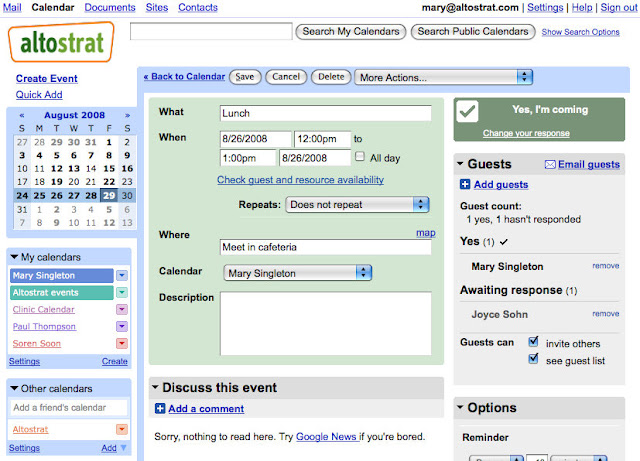The image size is (640, 461).
Task: Open Altostrat events calendar options arrow
Action: pos(122,292)
